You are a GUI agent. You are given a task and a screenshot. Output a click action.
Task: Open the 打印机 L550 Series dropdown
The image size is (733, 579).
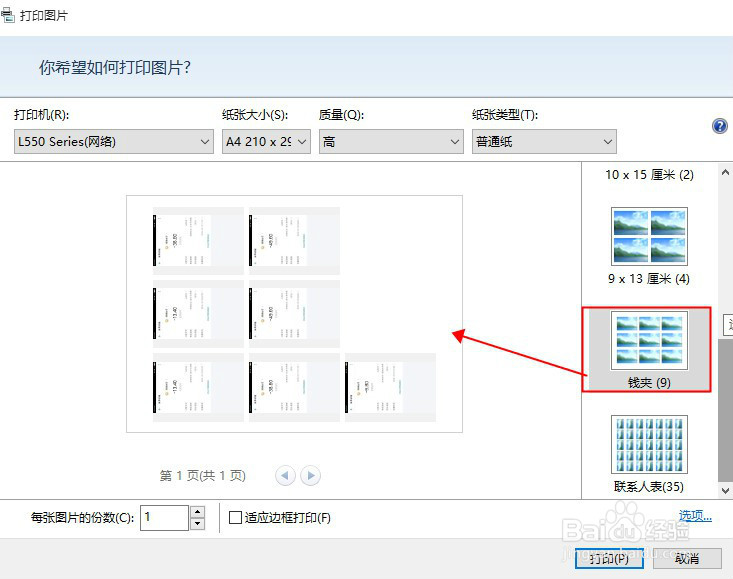pos(114,142)
